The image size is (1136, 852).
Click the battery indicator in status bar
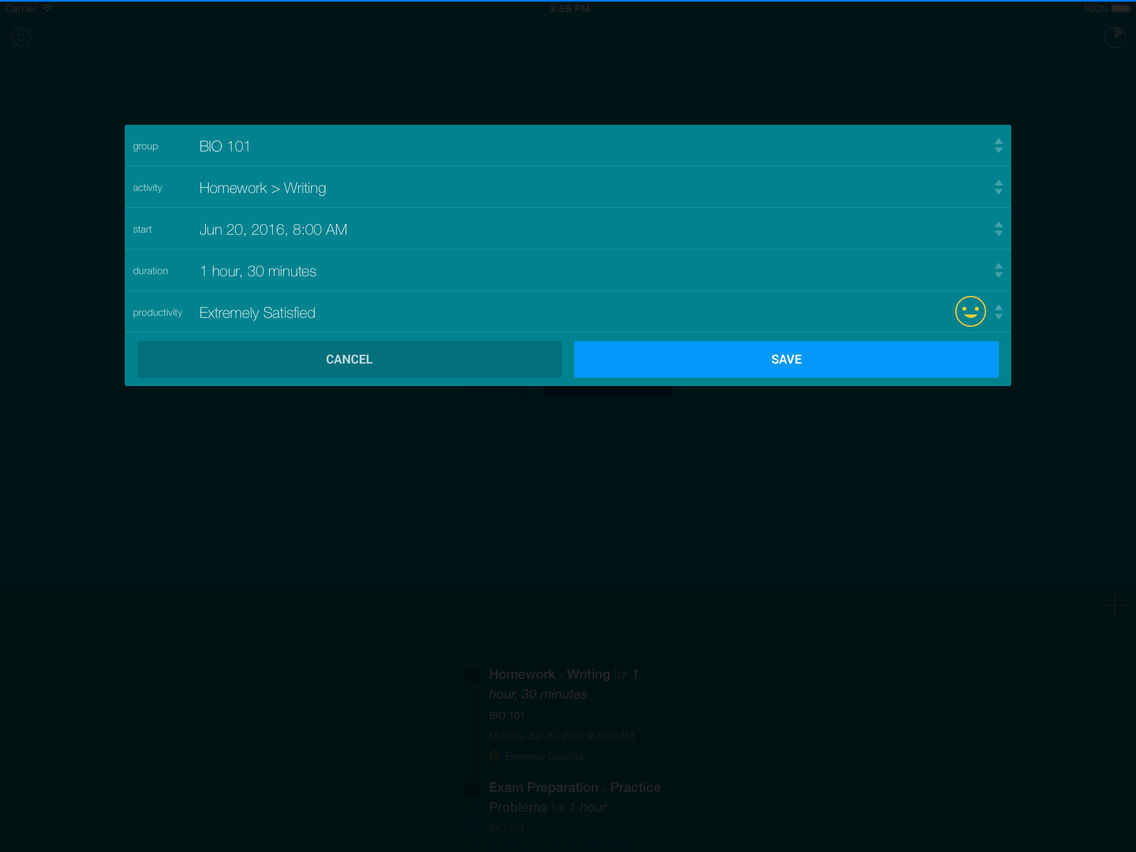pos(1121,9)
